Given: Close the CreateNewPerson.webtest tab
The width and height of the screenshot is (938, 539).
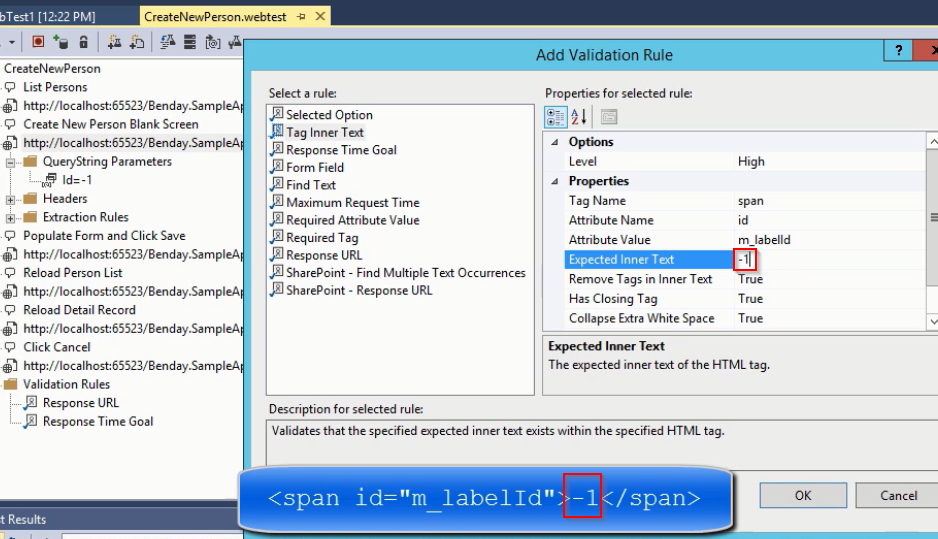Looking at the screenshot, I should click(x=320, y=16).
